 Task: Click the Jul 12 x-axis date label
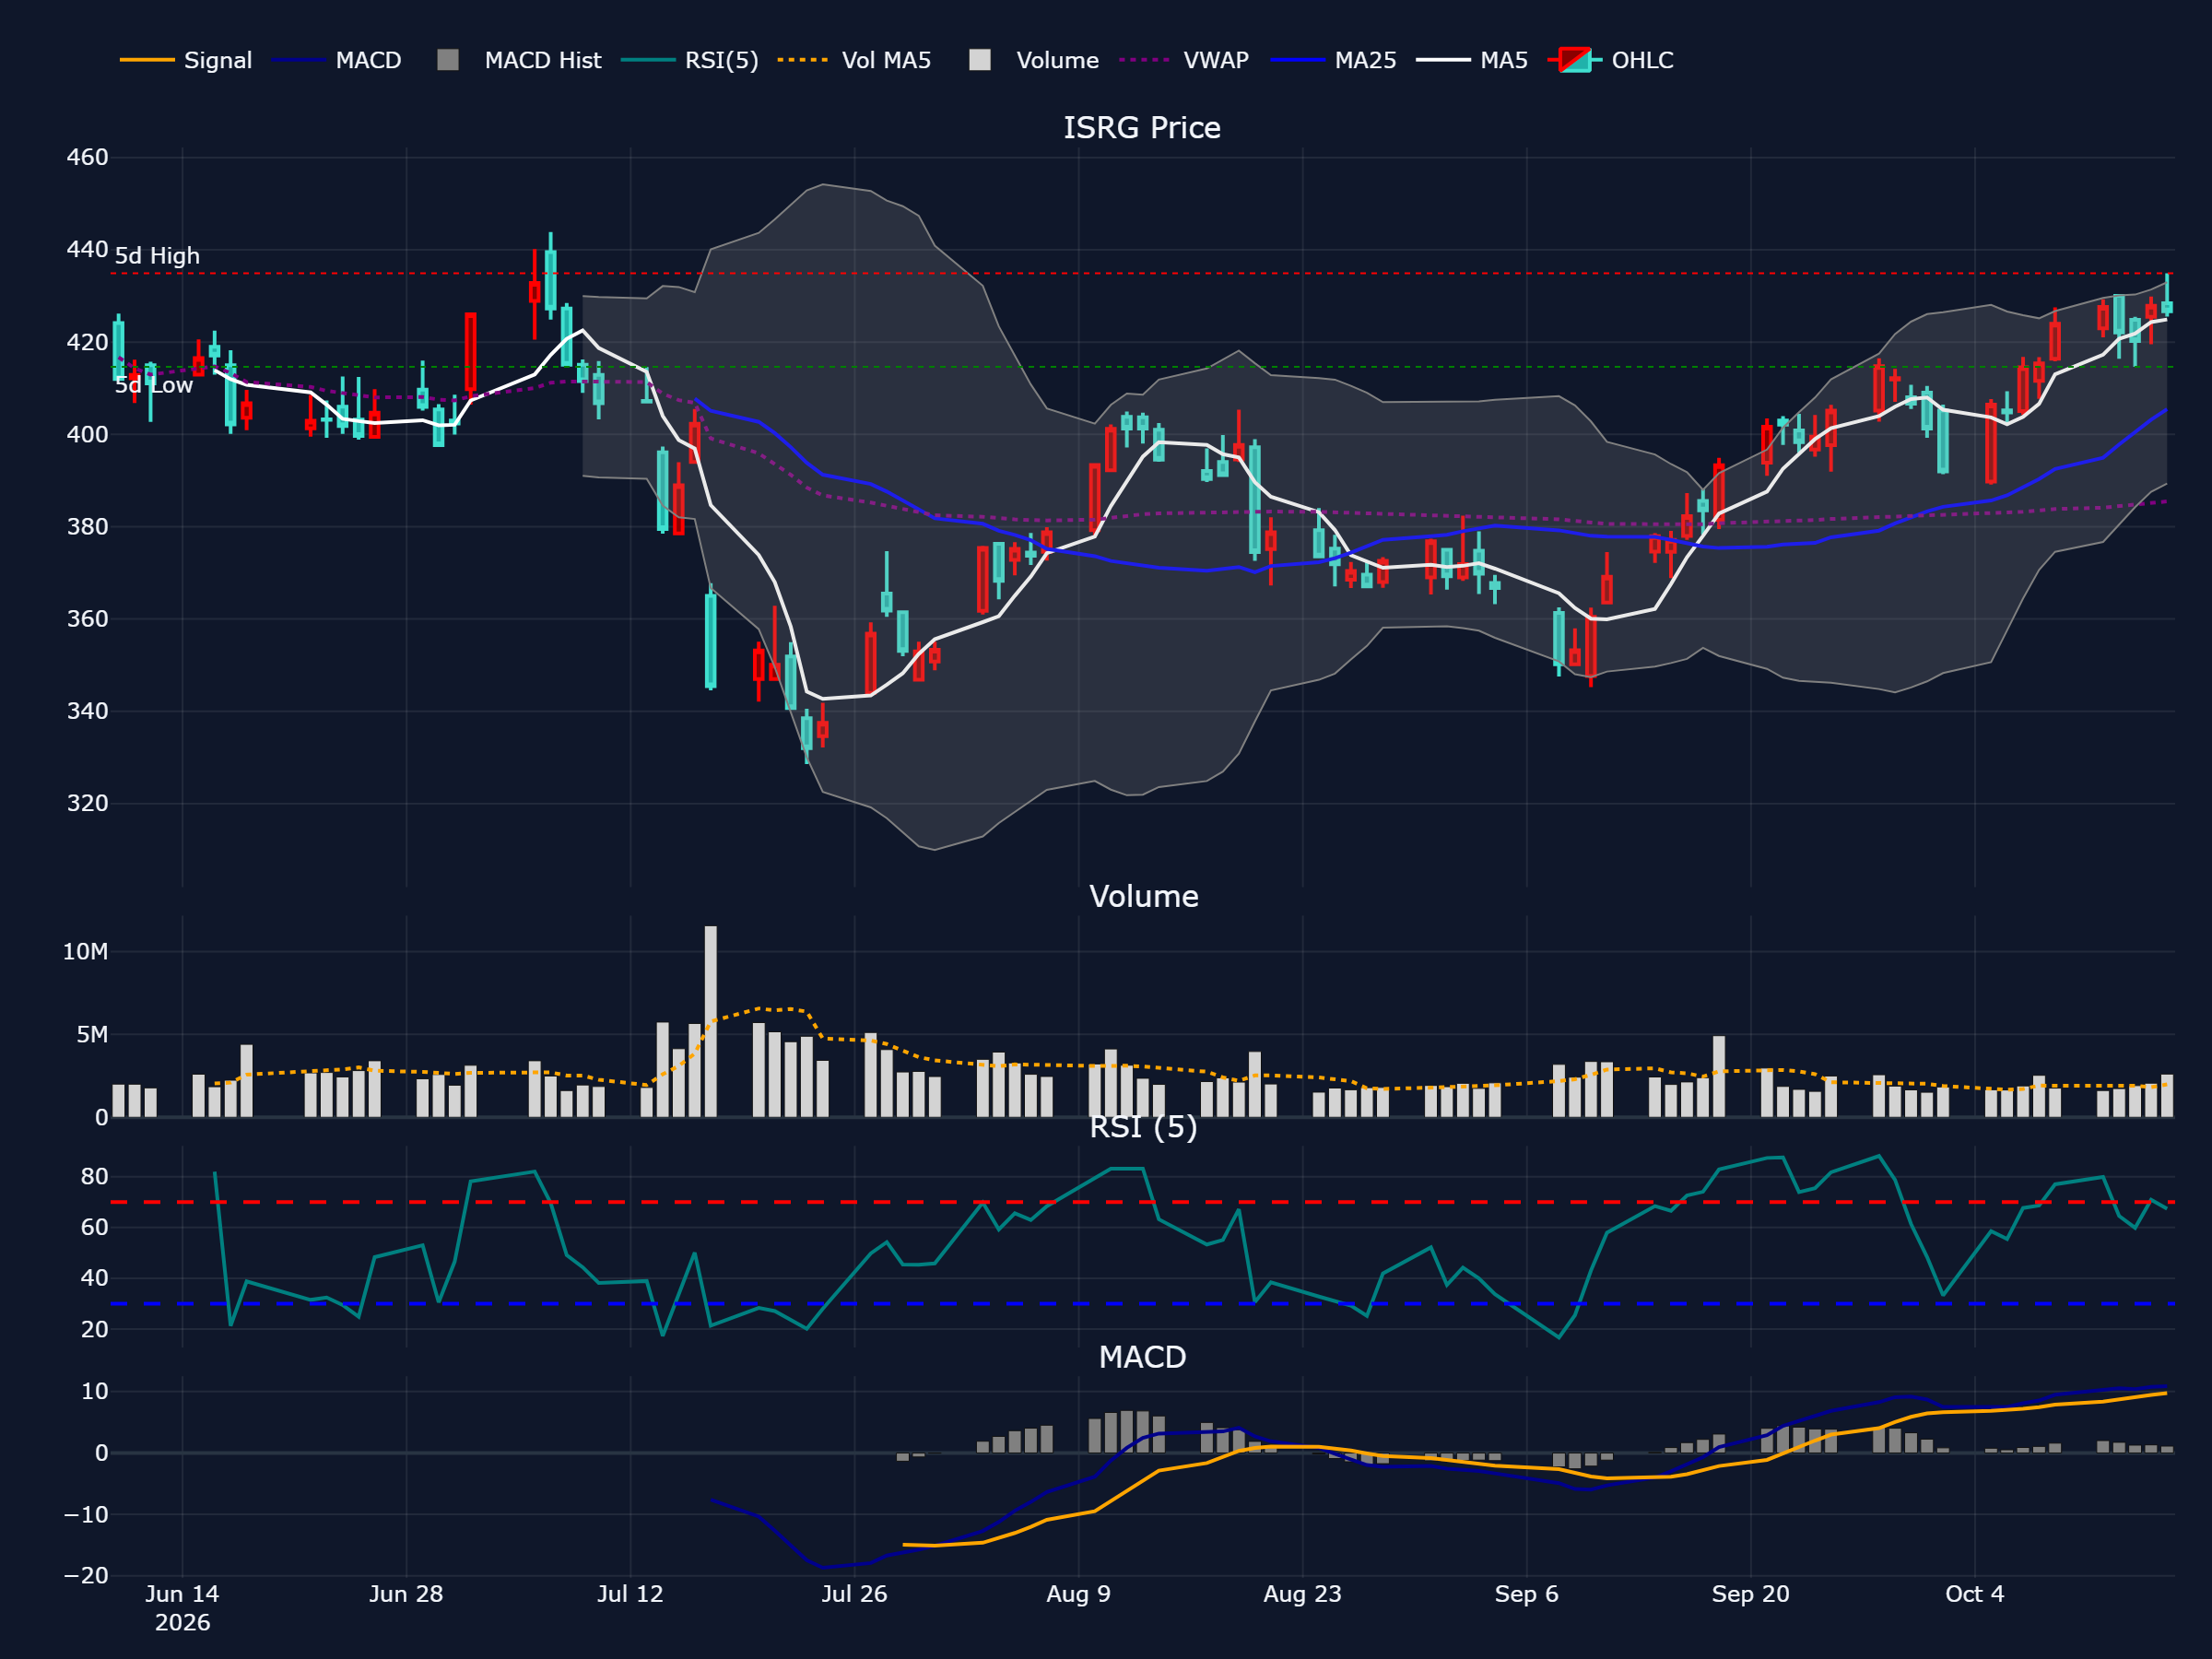(x=630, y=1594)
